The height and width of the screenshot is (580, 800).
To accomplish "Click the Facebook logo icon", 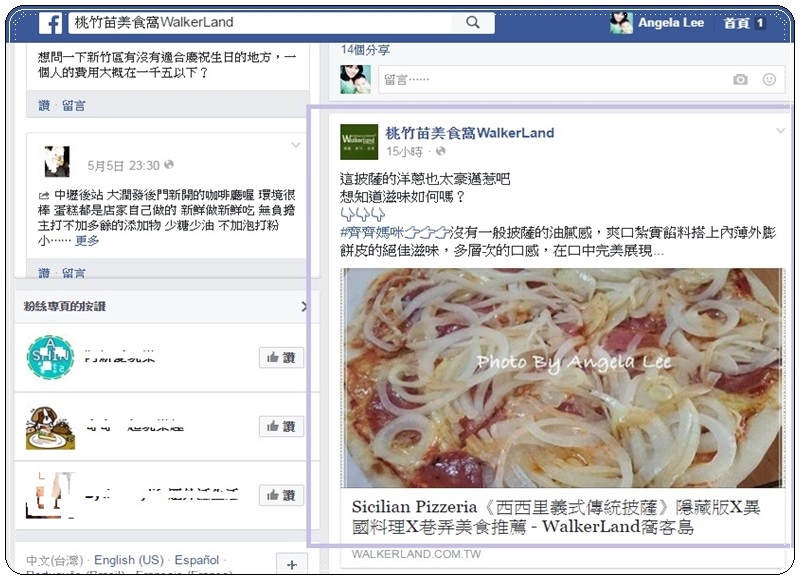I will (x=51, y=23).
